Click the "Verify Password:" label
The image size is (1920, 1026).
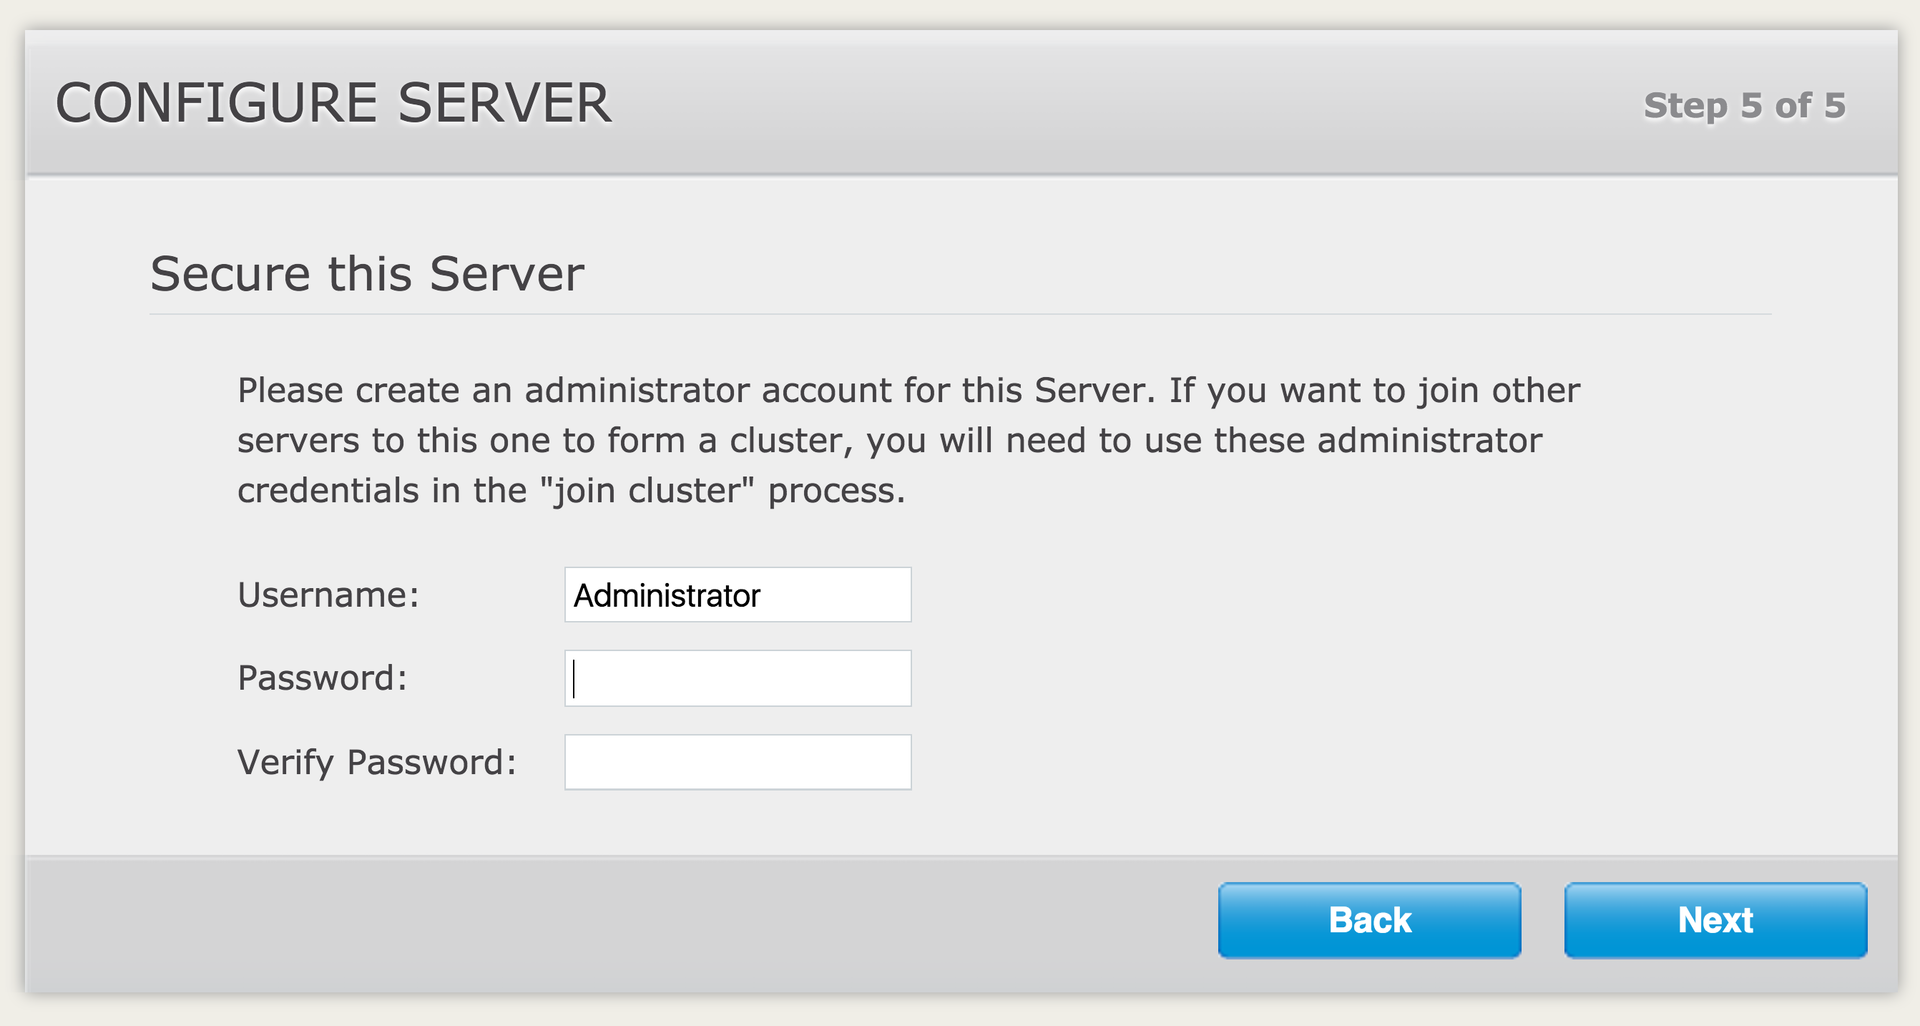coord(377,762)
